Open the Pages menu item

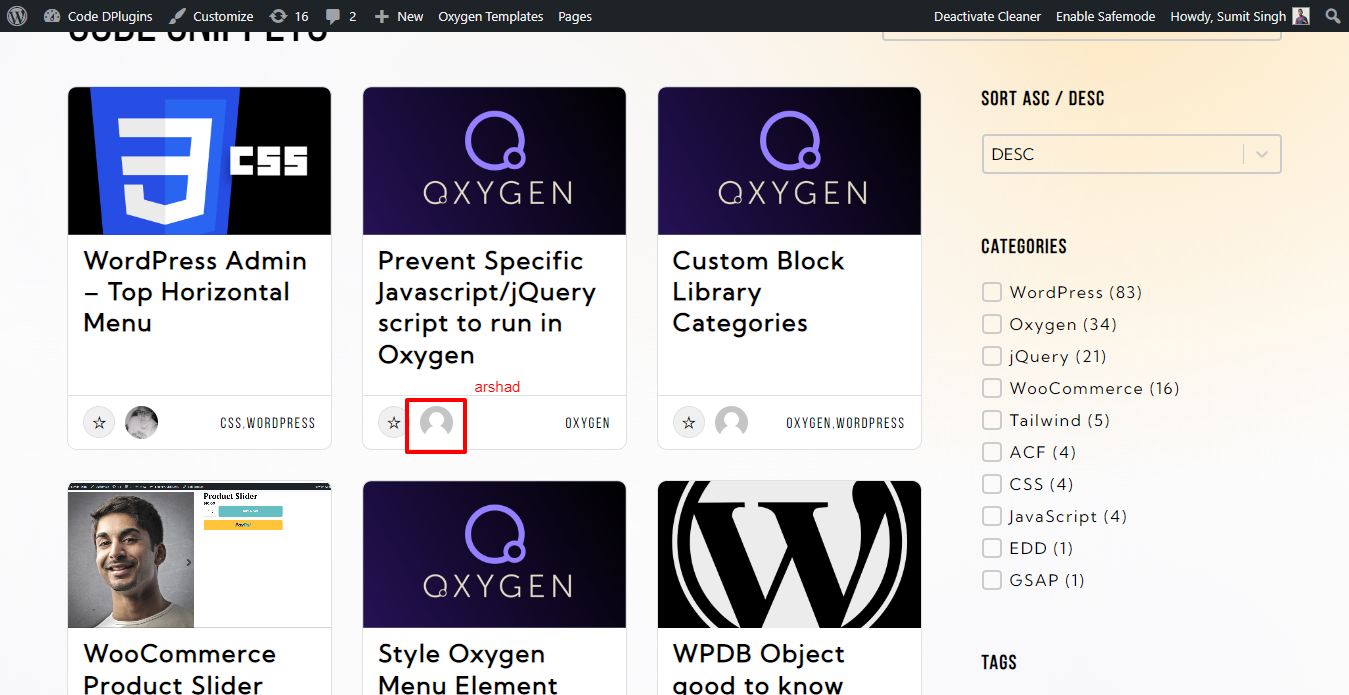574,16
